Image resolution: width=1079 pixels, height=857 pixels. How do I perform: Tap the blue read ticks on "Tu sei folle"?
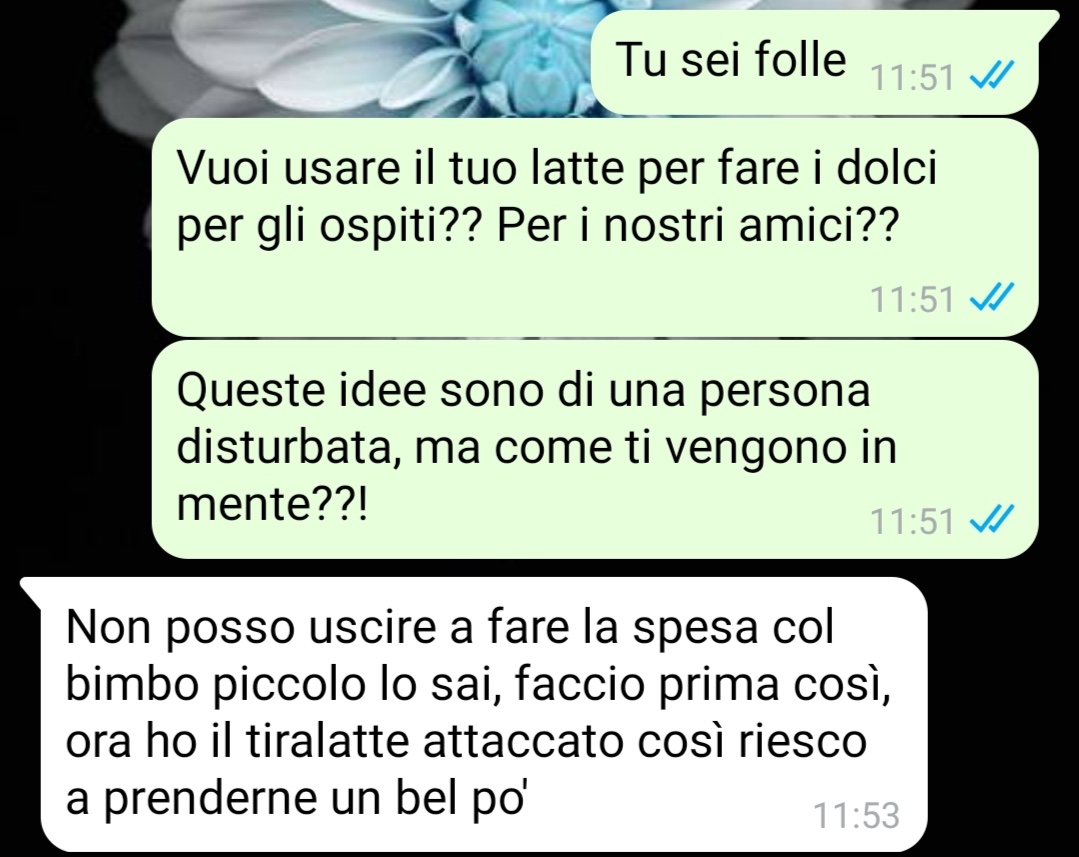(x=991, y=75)
